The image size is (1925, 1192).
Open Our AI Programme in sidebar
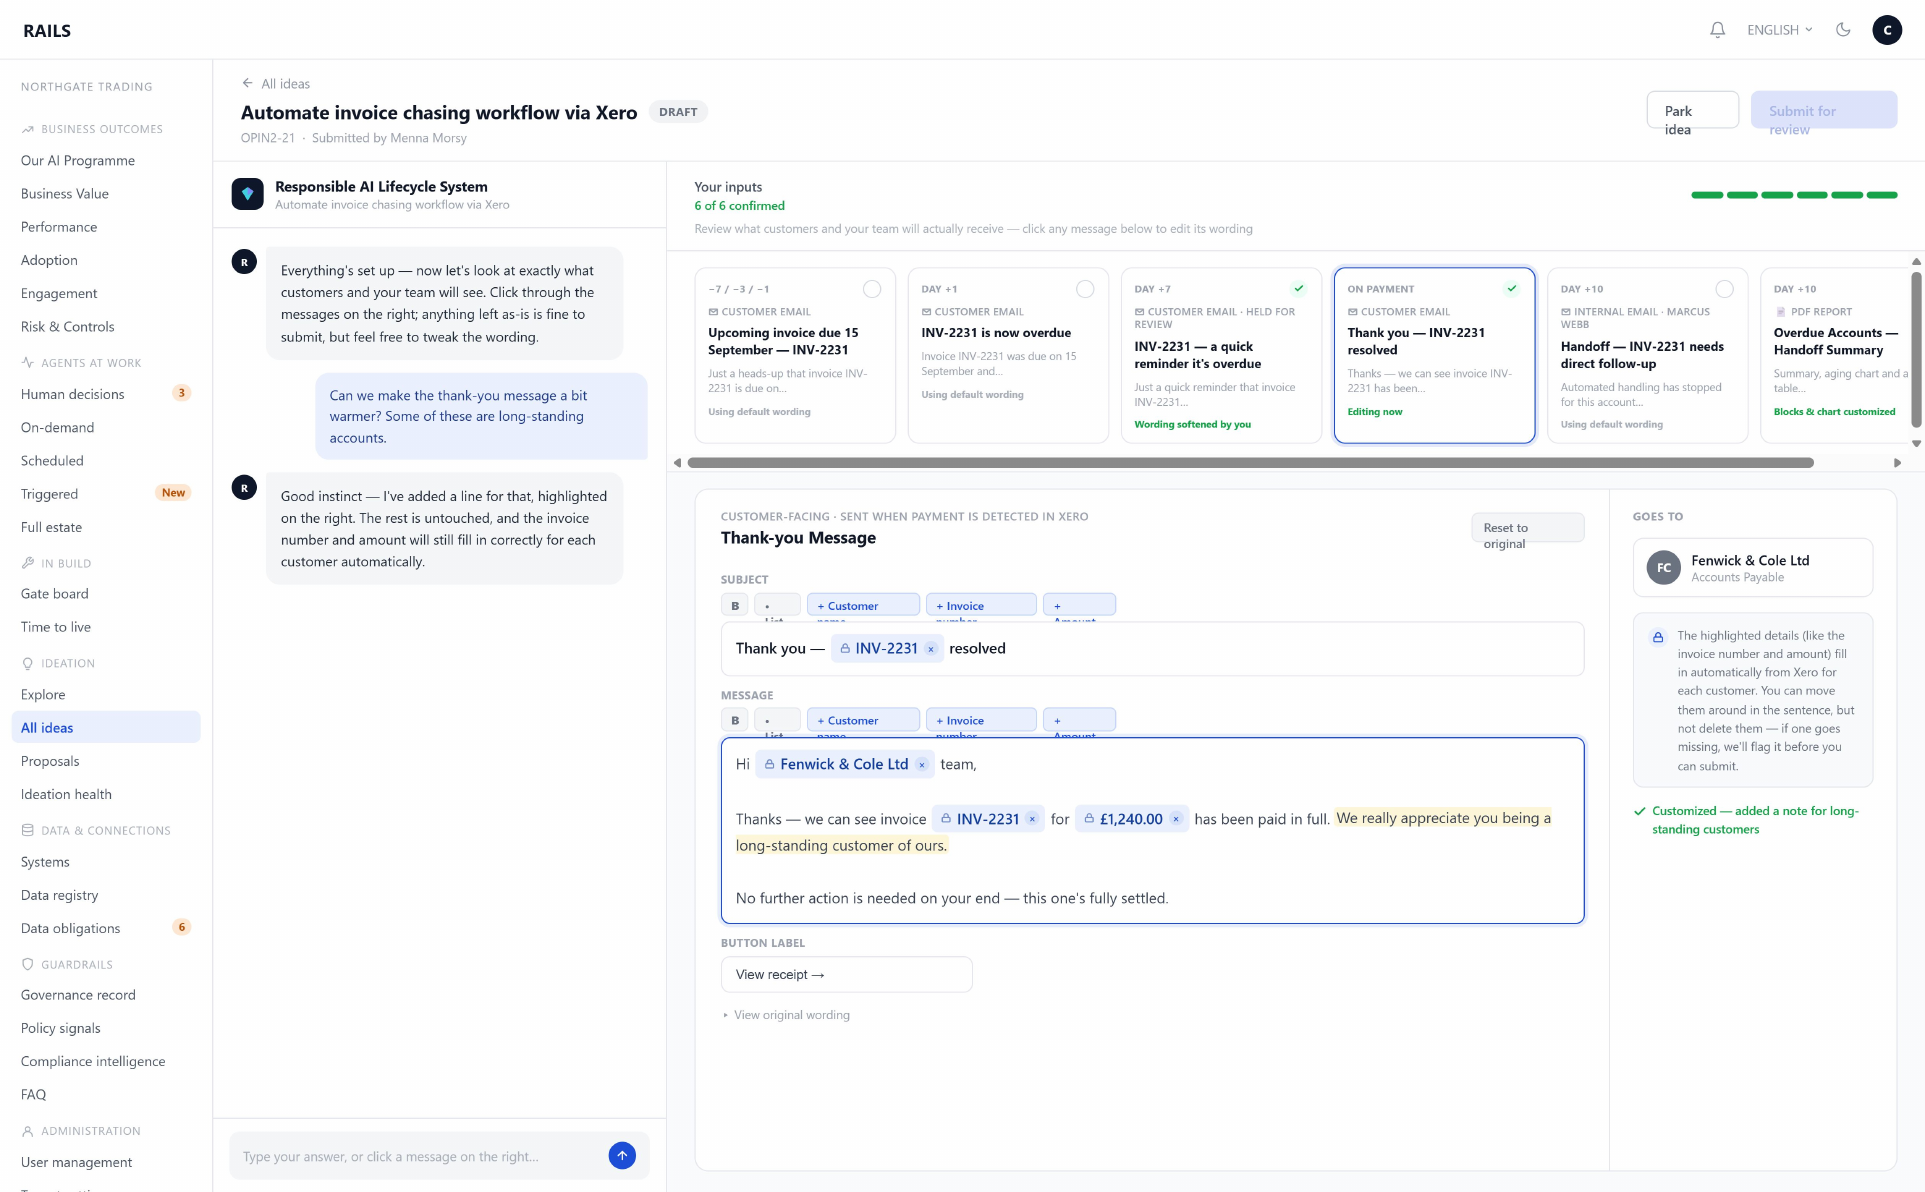(78, 160)
